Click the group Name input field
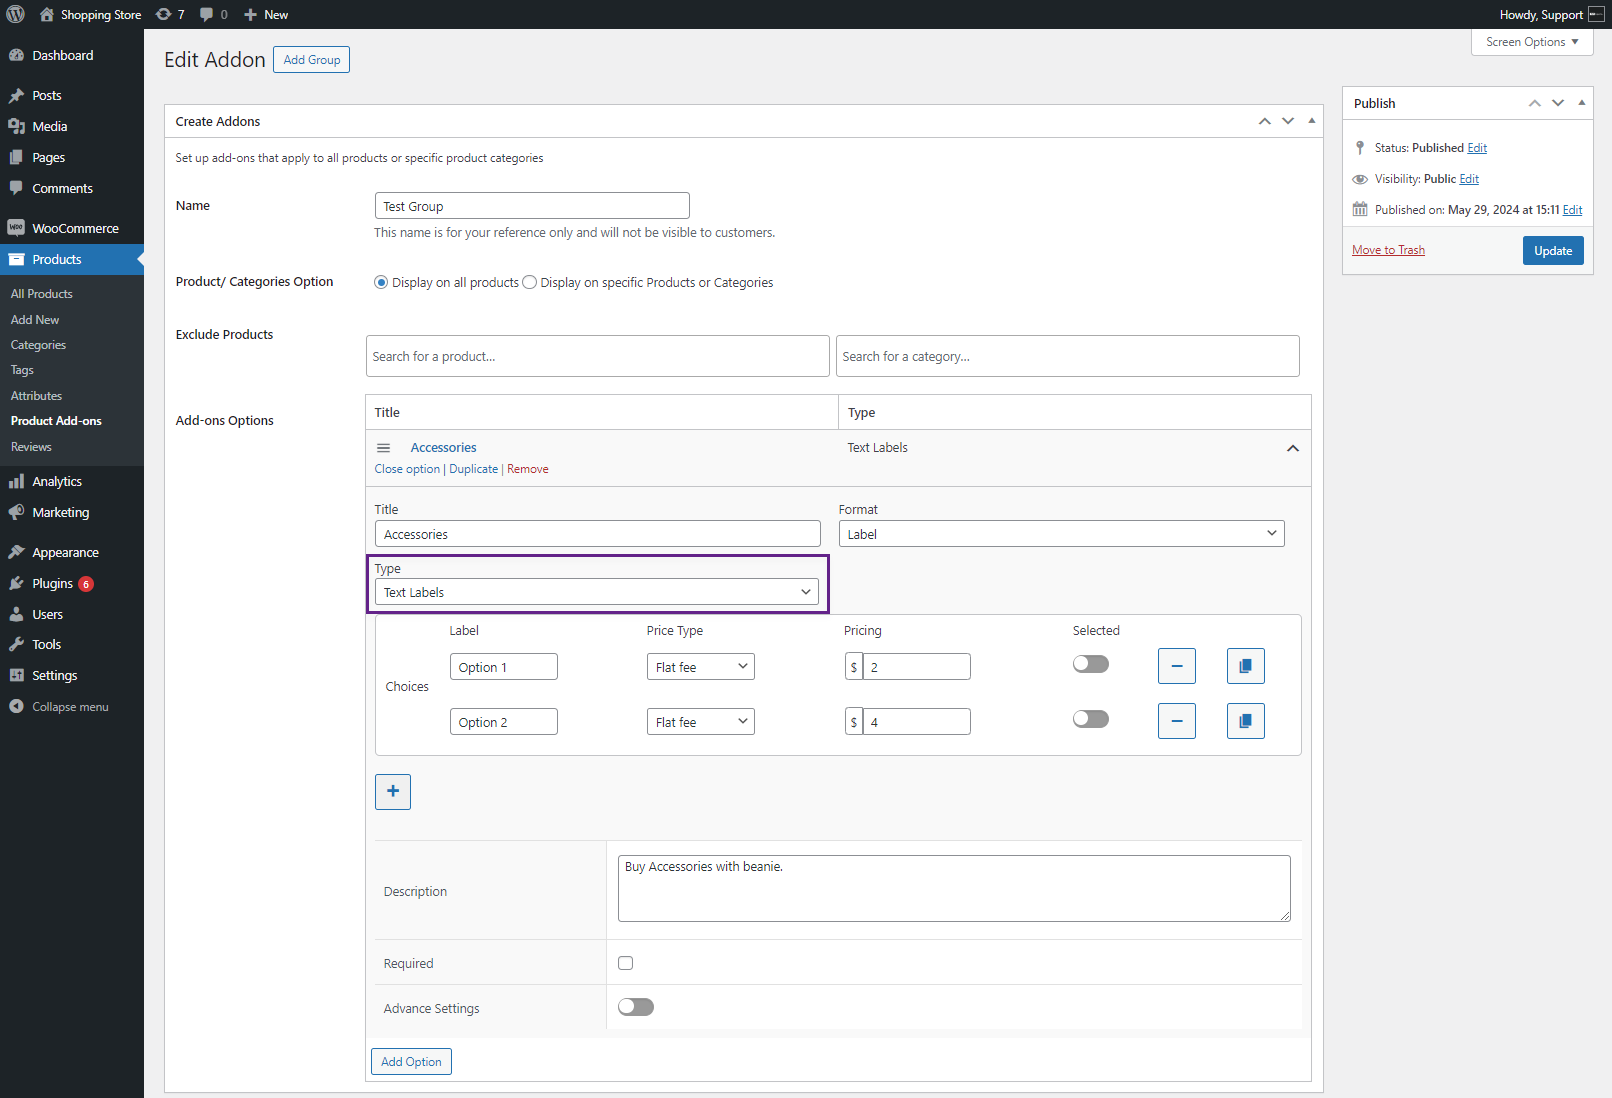This screenshot has height=1098, width=1612. coord(532,206)
